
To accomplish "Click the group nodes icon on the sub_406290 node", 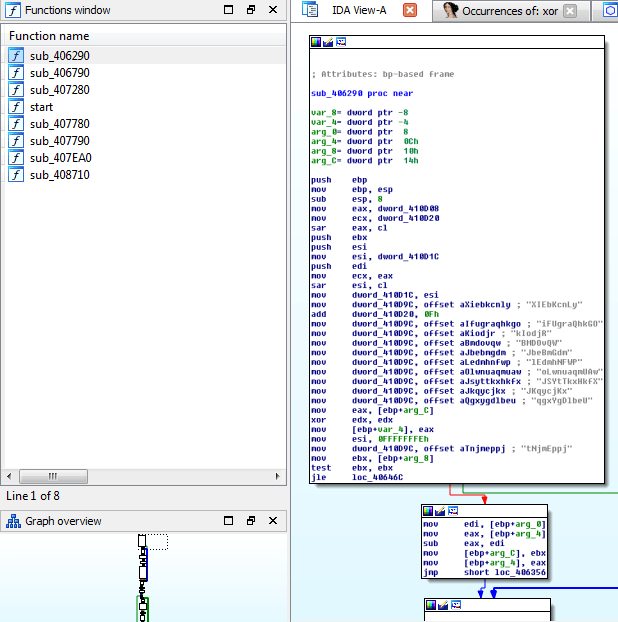I will [x=341, y=43].
